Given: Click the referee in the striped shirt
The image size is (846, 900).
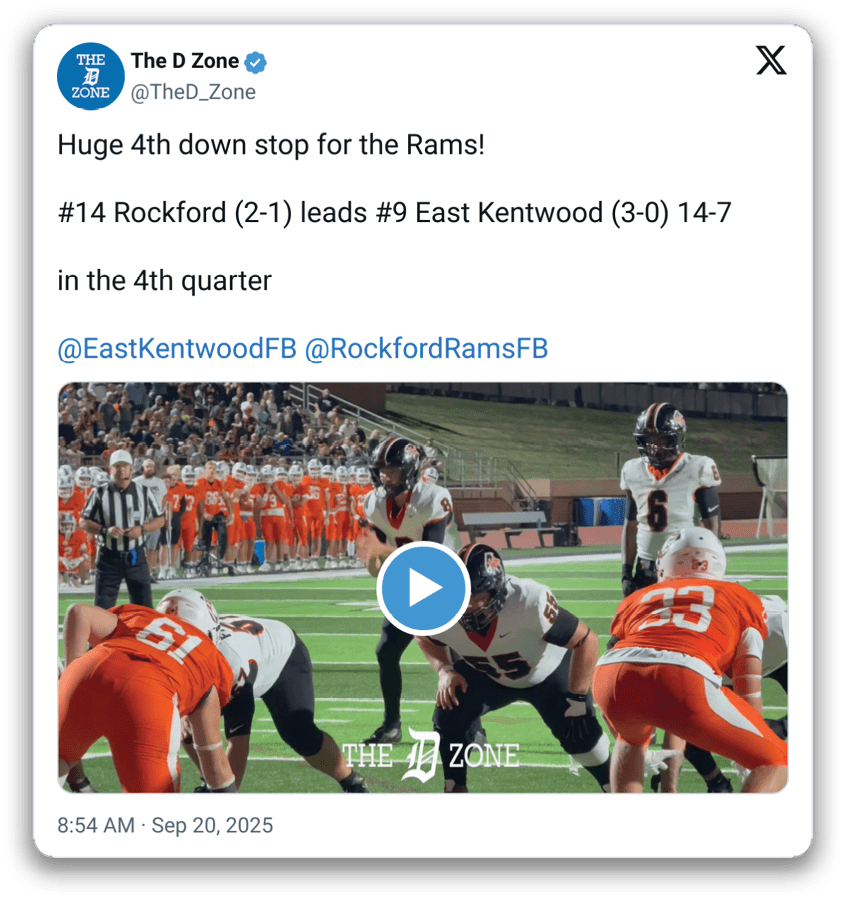Looking at the screenshot, I should tap(122, 528).
